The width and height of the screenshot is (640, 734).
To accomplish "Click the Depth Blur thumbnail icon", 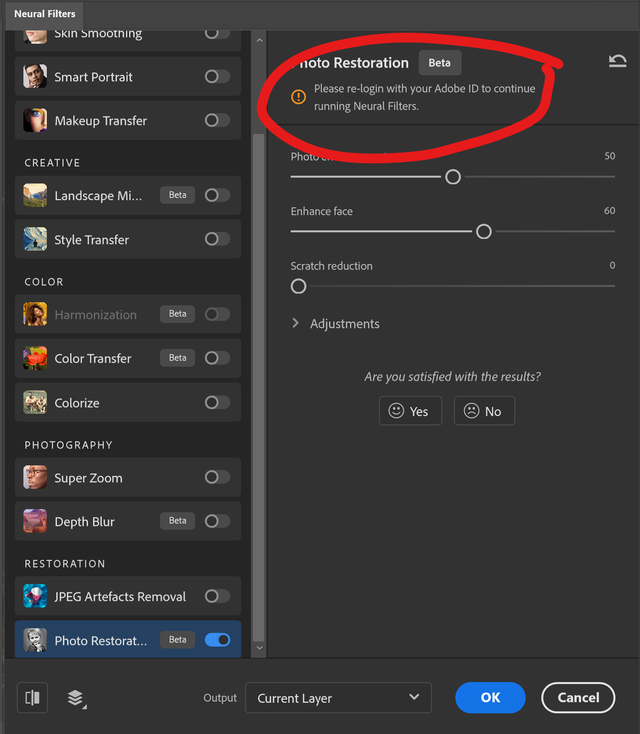I will tap(35, 521).
